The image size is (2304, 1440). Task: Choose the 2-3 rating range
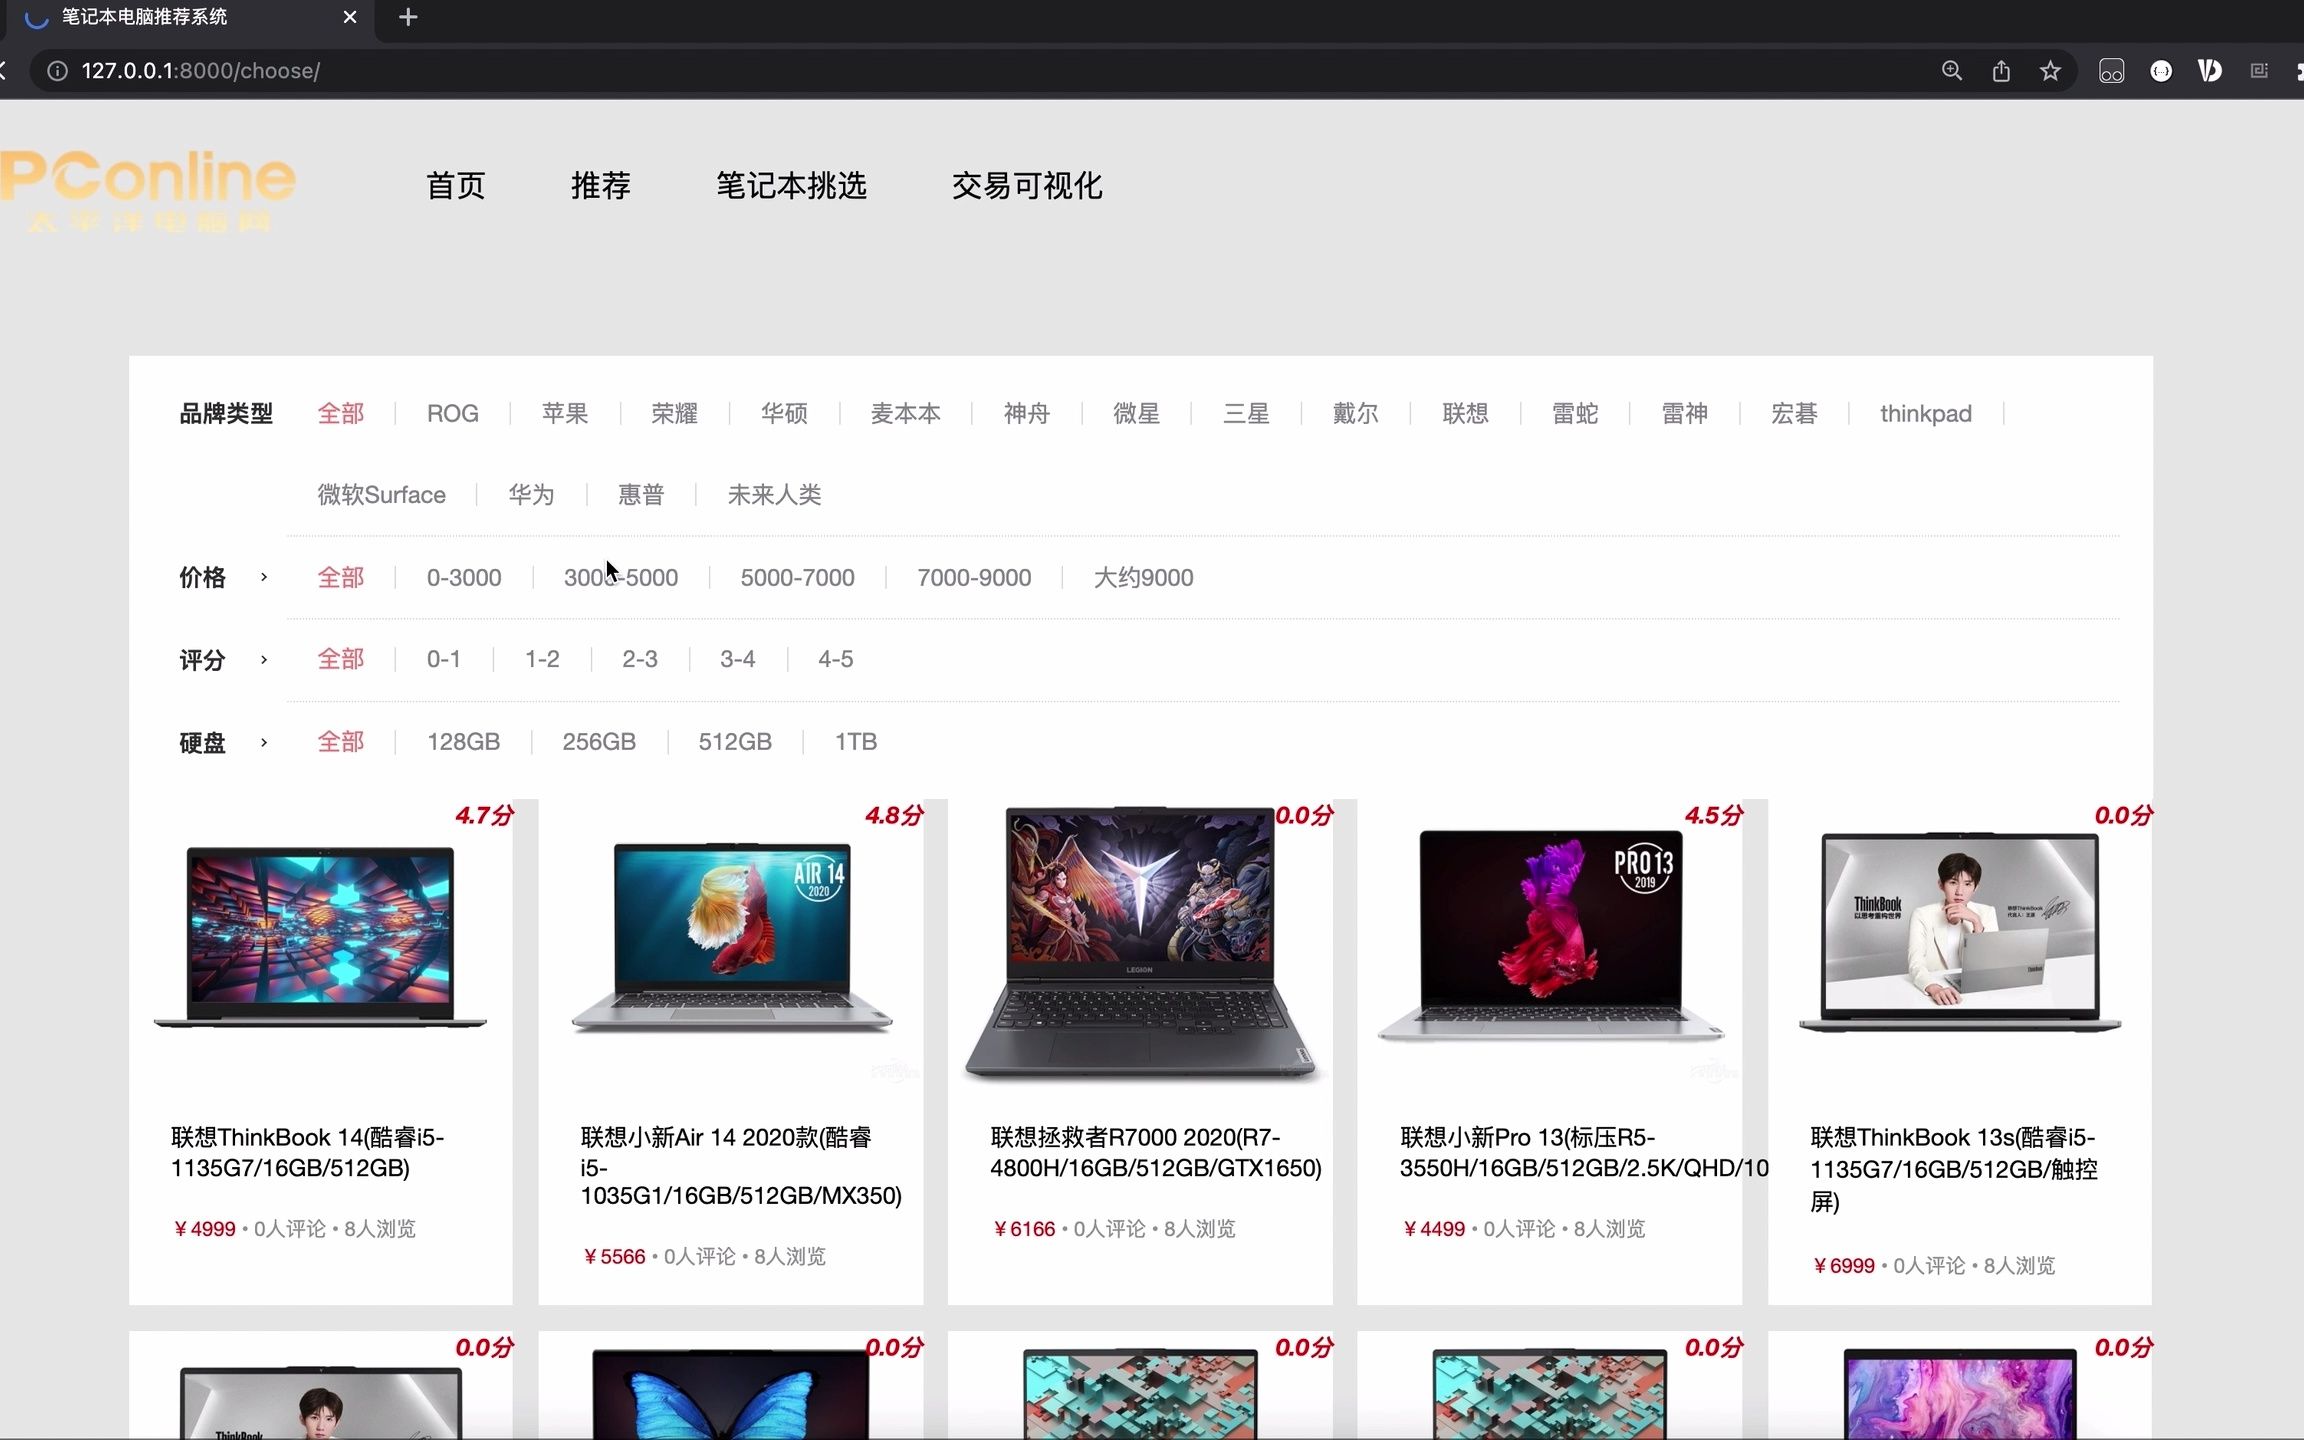coord(640,660)
